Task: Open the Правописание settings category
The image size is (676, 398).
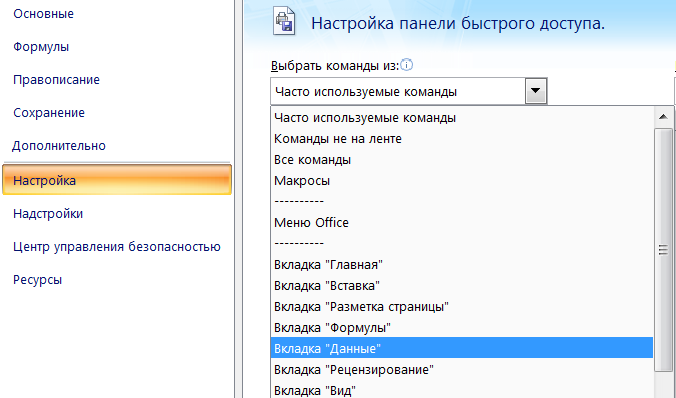Action: (56, 80)
